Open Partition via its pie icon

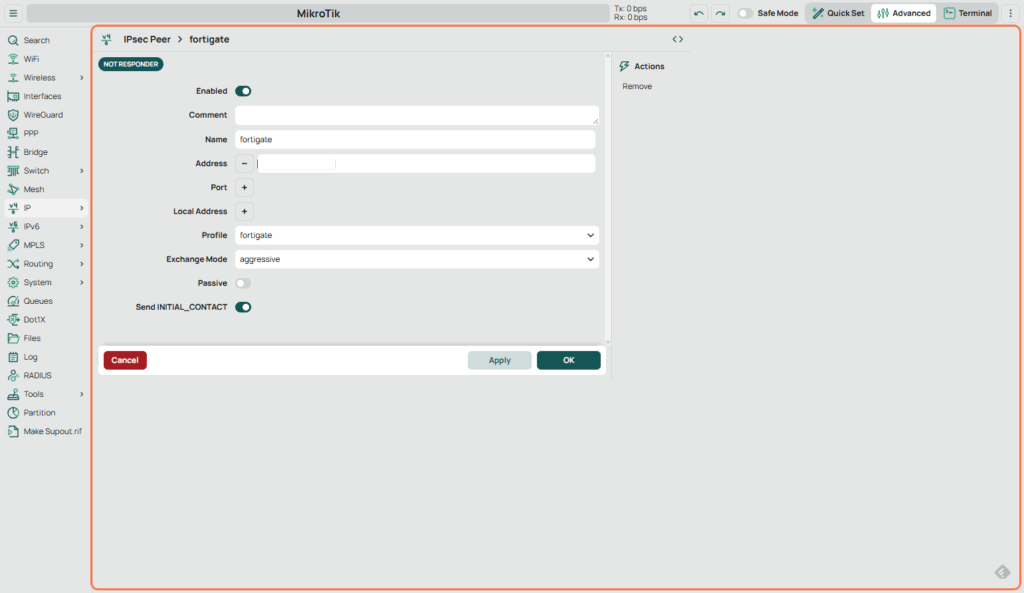click(x=13, y=413)
